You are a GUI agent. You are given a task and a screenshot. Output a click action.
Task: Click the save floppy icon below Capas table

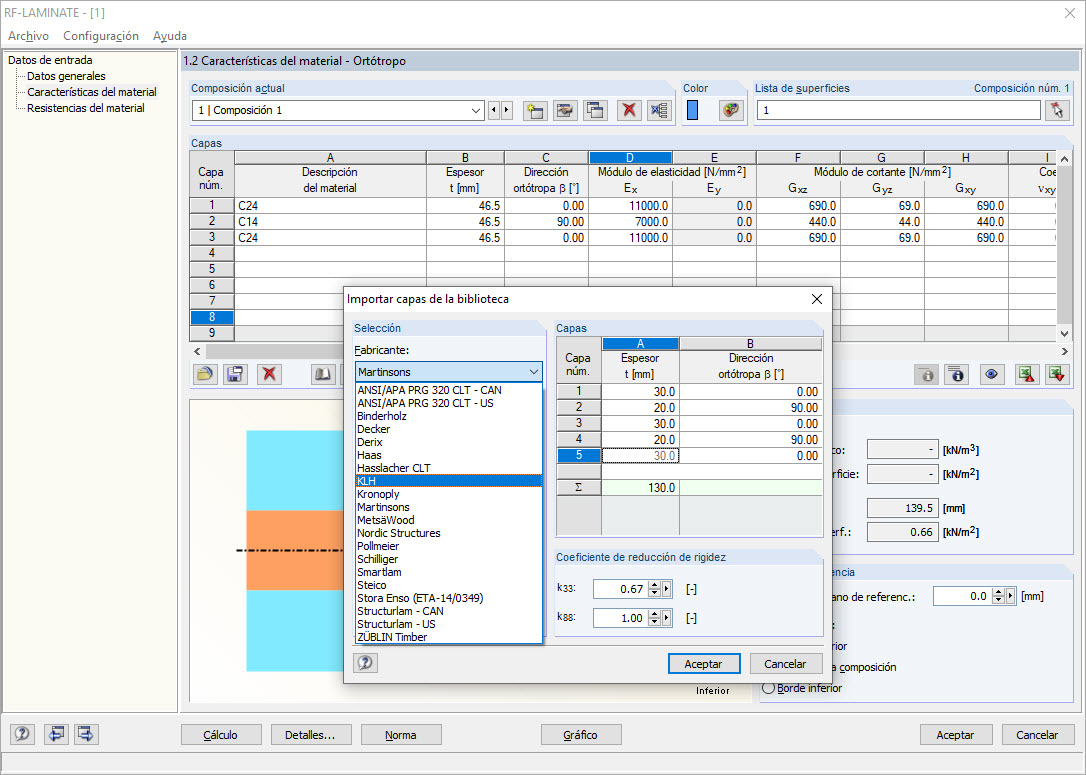pos(235,375)
